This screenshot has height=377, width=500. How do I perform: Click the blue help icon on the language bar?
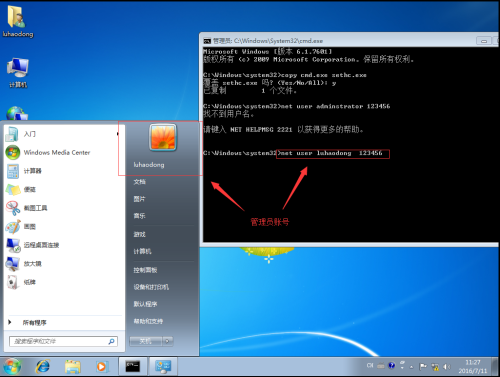(x=391, y=366)
